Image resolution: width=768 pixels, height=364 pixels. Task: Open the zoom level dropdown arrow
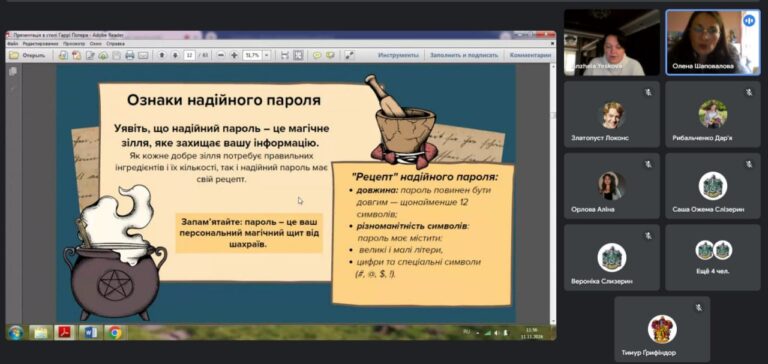(x=266, y=55)
